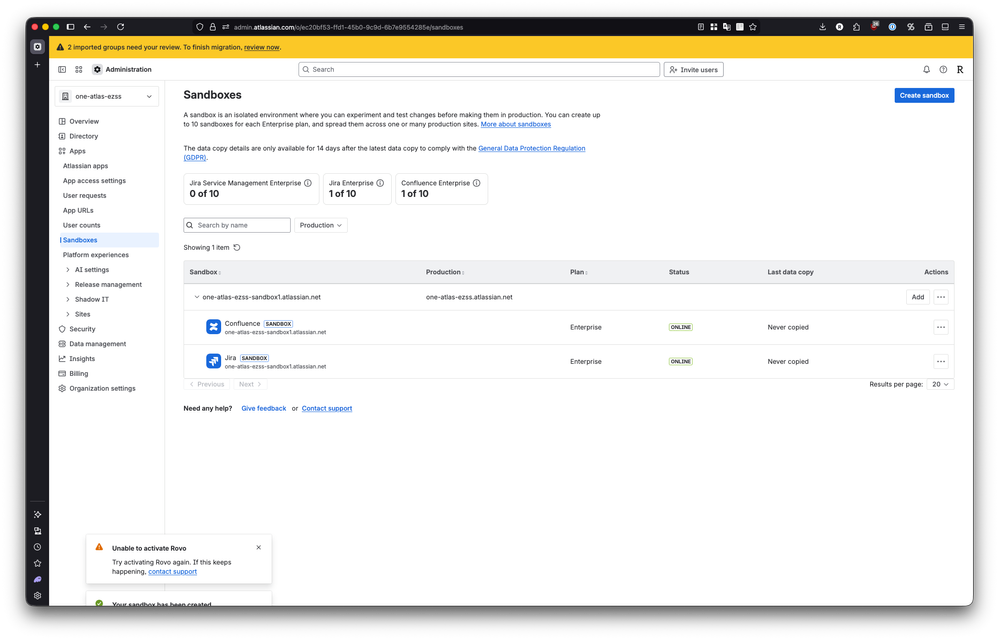Click the Confluence app icon

(x=213, y=327)
